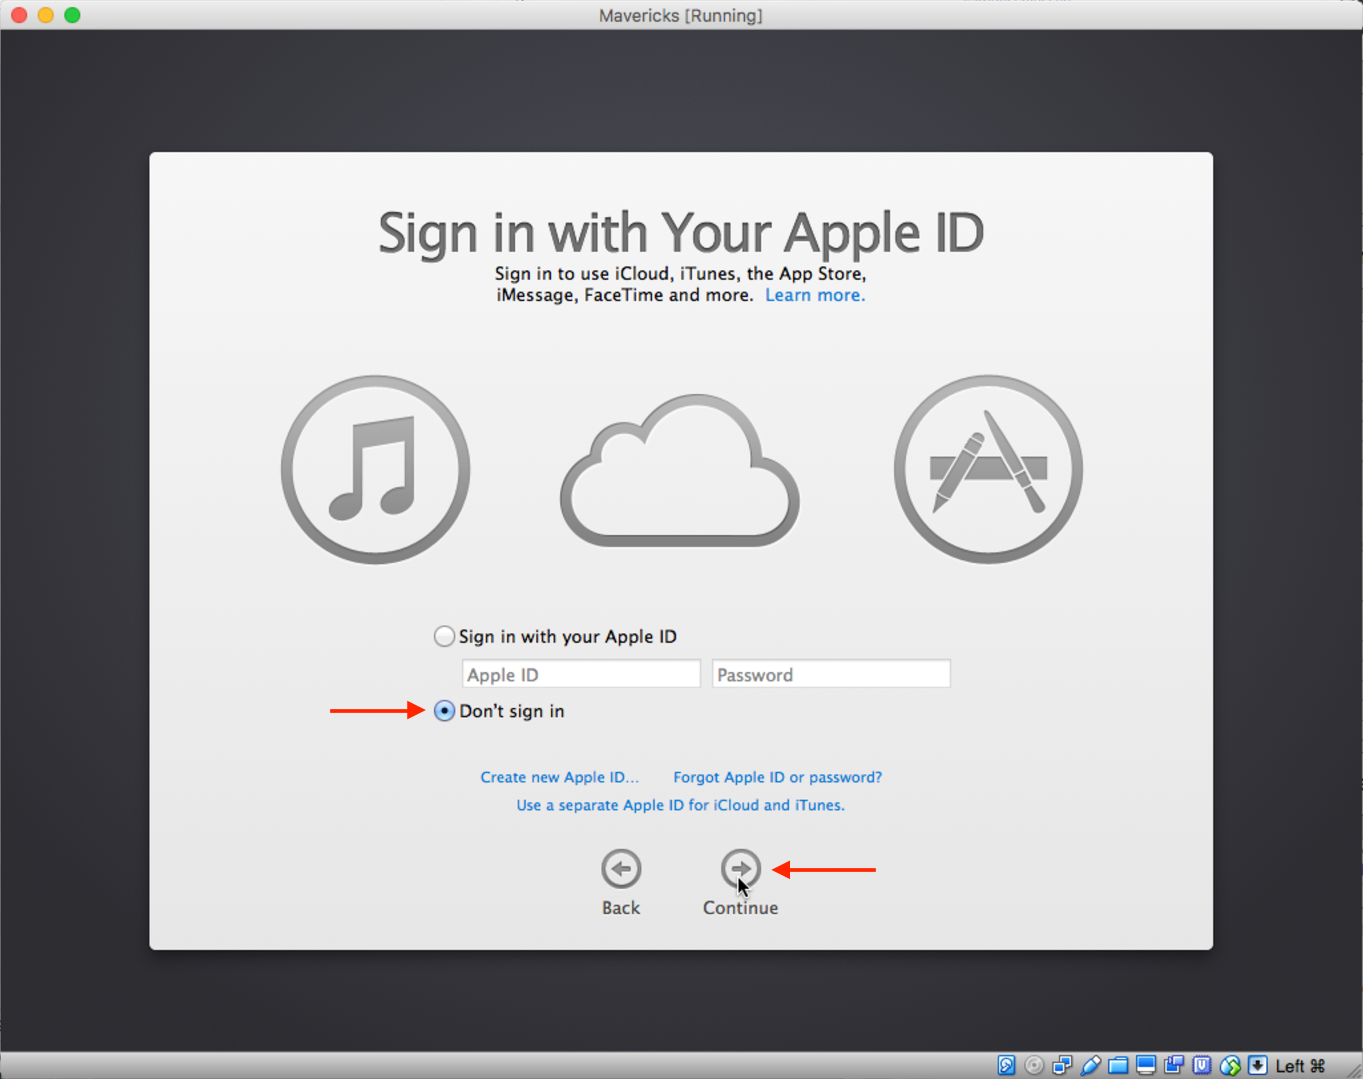The width and height of the screenshot is (1363, 1079).
Task: Click the network adapters icon in status bar
Action: point(1062,1065)
